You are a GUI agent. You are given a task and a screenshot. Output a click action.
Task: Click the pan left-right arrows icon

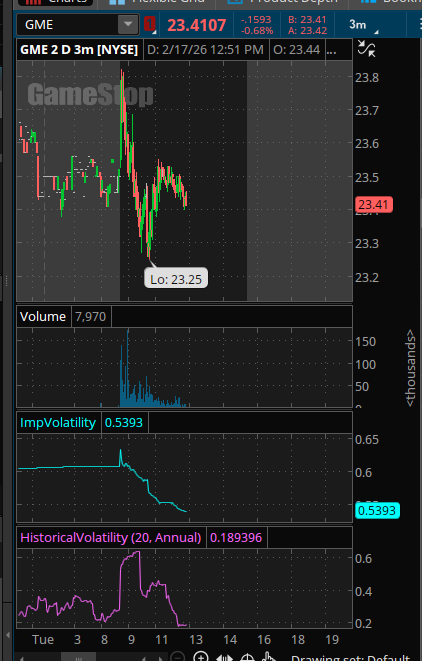(x=224, y=658)
